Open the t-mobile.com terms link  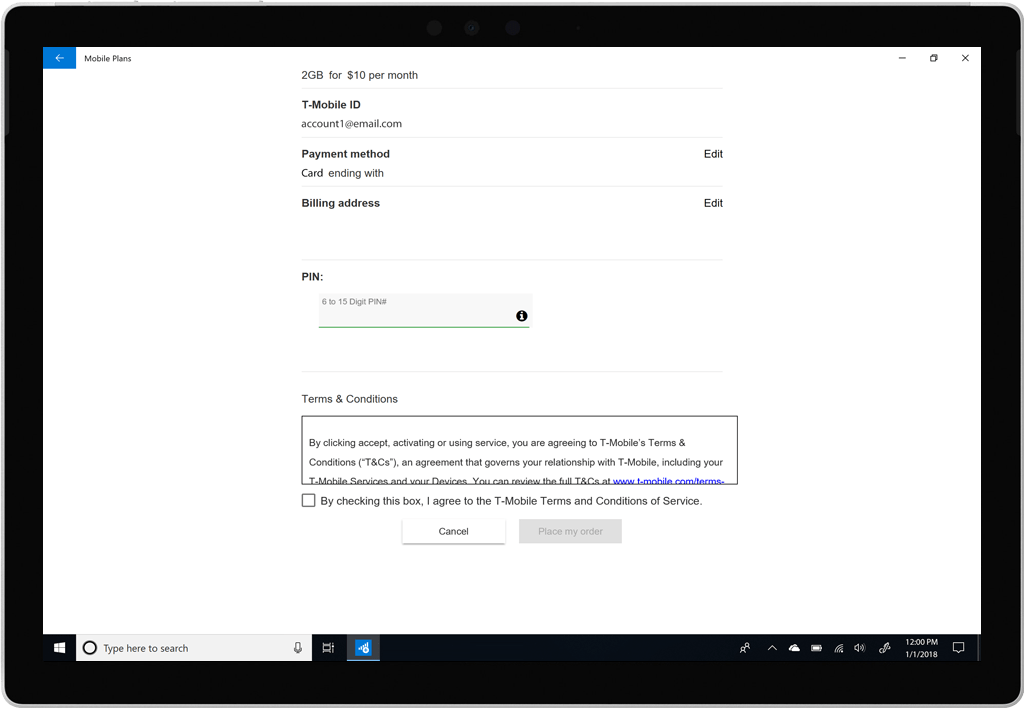click(668, 481)
